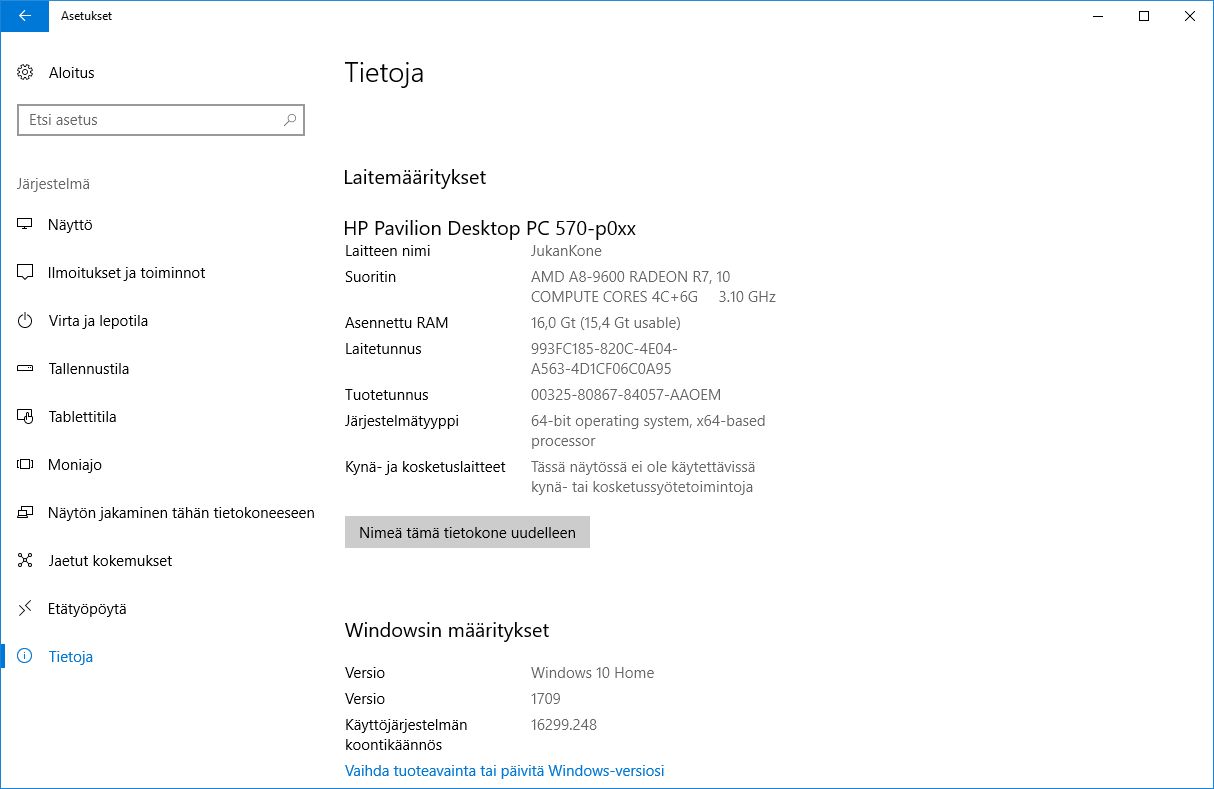This screenshot has height=789, width=1214.
Task: Click the Laitetunnus value 993FC185-820C-4E04
Action: 604,359
